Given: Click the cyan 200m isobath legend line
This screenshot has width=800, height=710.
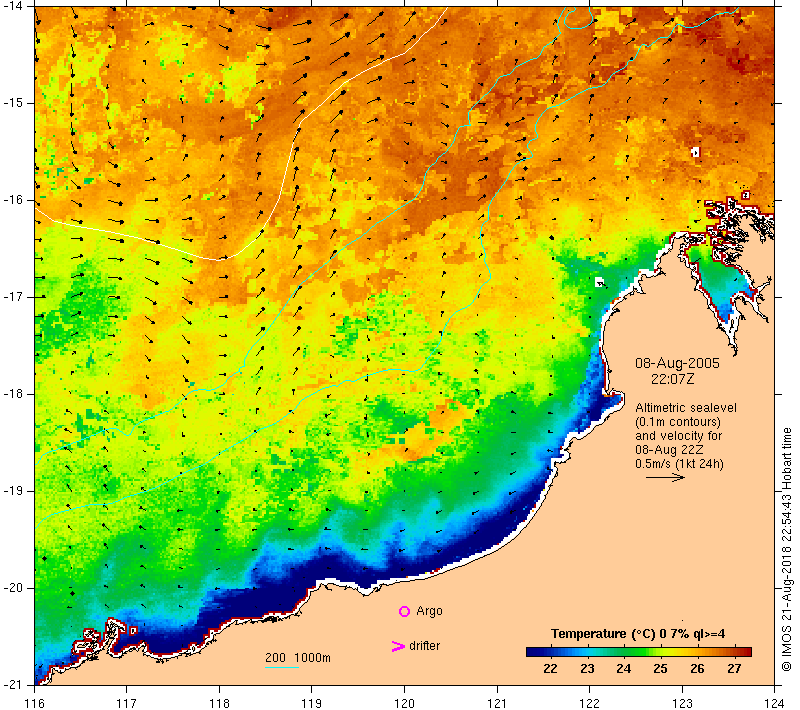Looking at the screenshot, I should click(282, 667).
